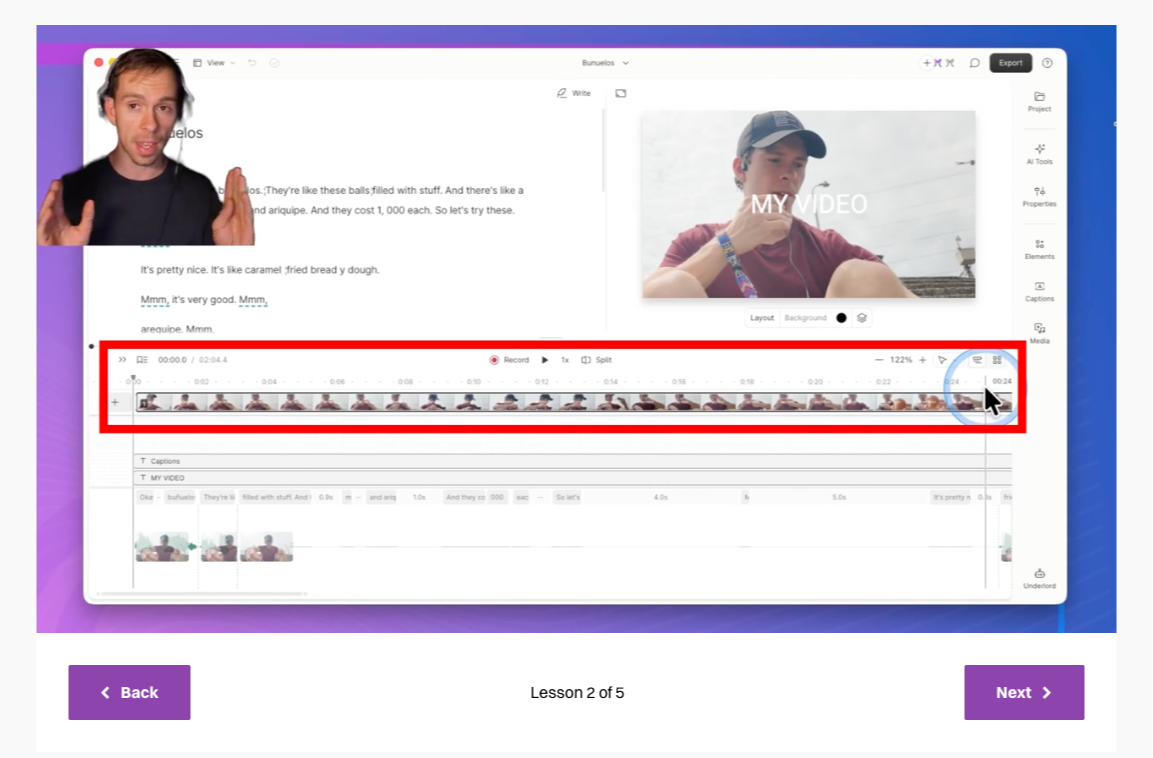Click the horizontal timeline scrollbar

click(202, 594)
